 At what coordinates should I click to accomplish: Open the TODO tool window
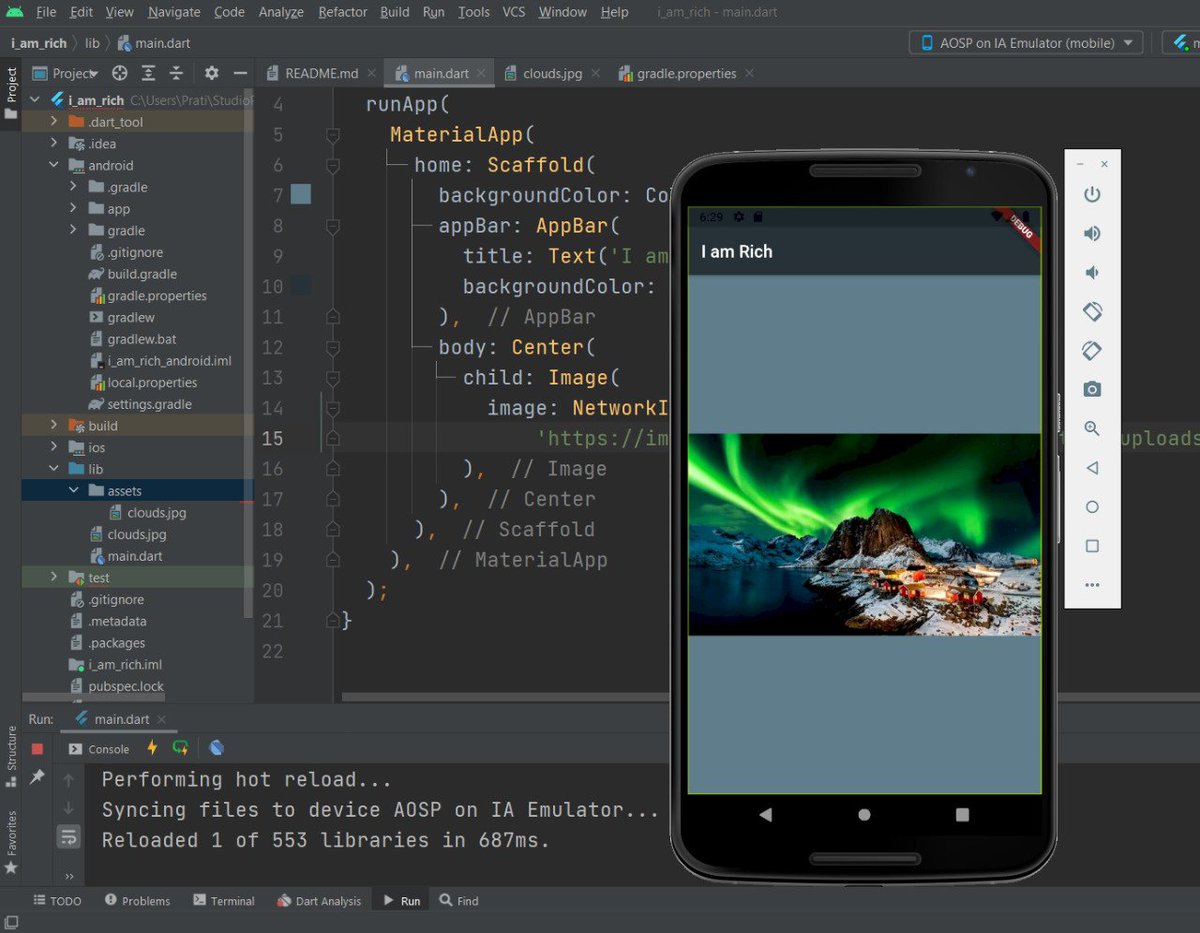coord(57,901)
